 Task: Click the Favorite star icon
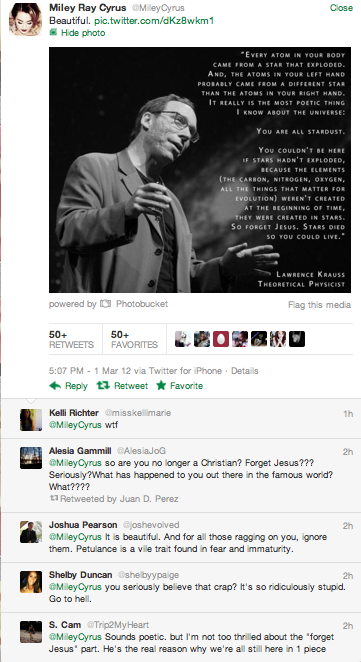[x=161, y=385]
